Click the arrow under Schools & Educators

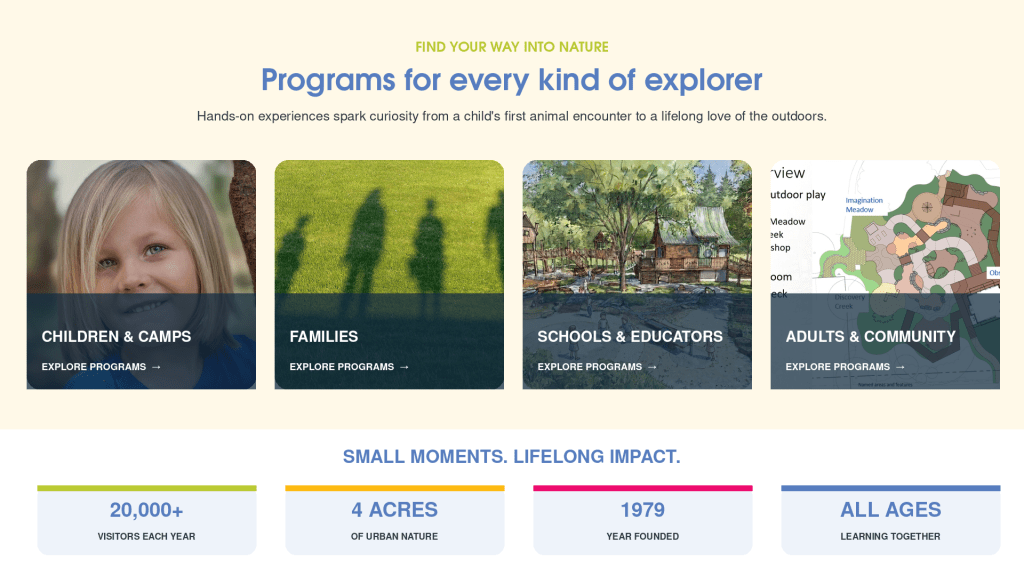pos(652,367)
